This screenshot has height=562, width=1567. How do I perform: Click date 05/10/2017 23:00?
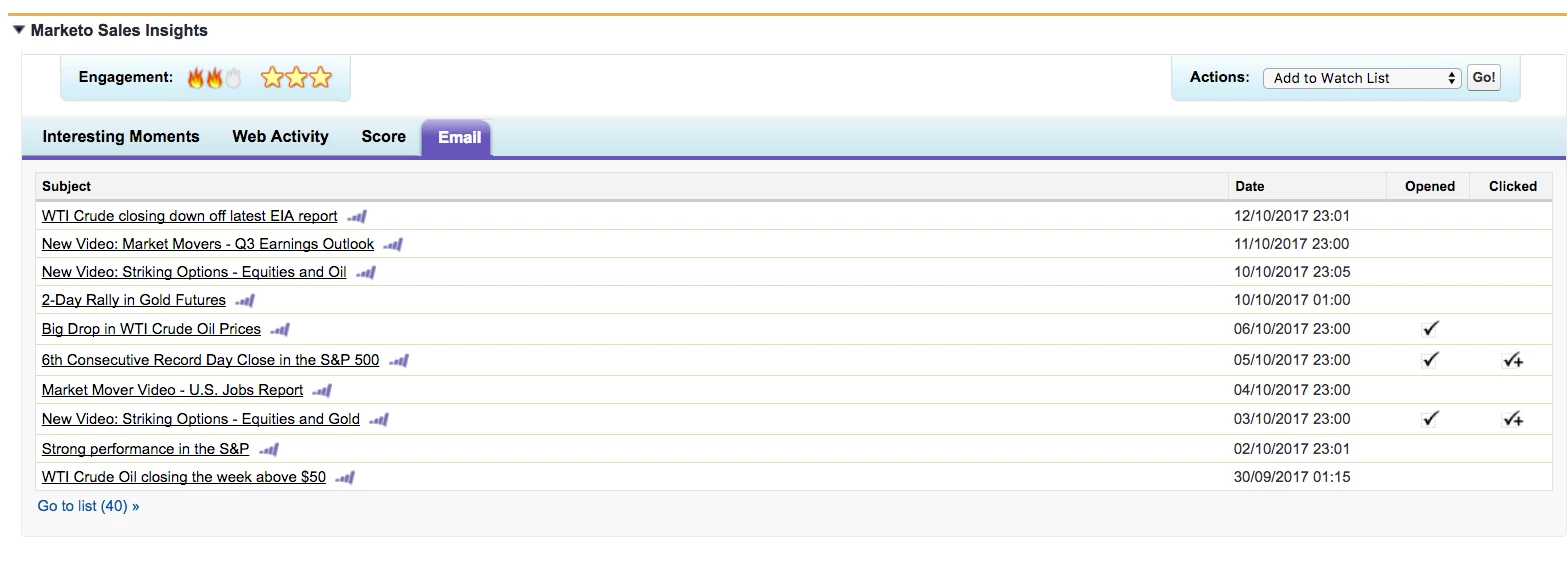pyautogui.click(x=1292, y=360)
